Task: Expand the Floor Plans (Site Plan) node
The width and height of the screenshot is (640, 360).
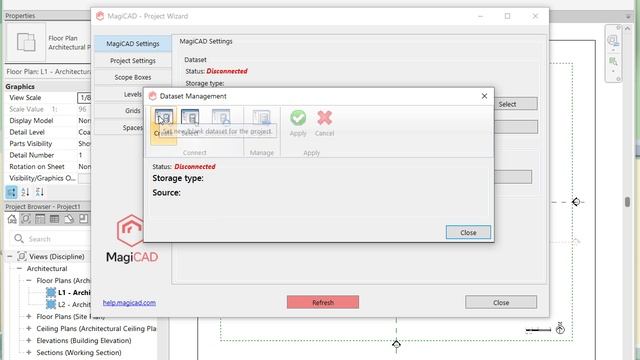Action: (x=29, y=316)
